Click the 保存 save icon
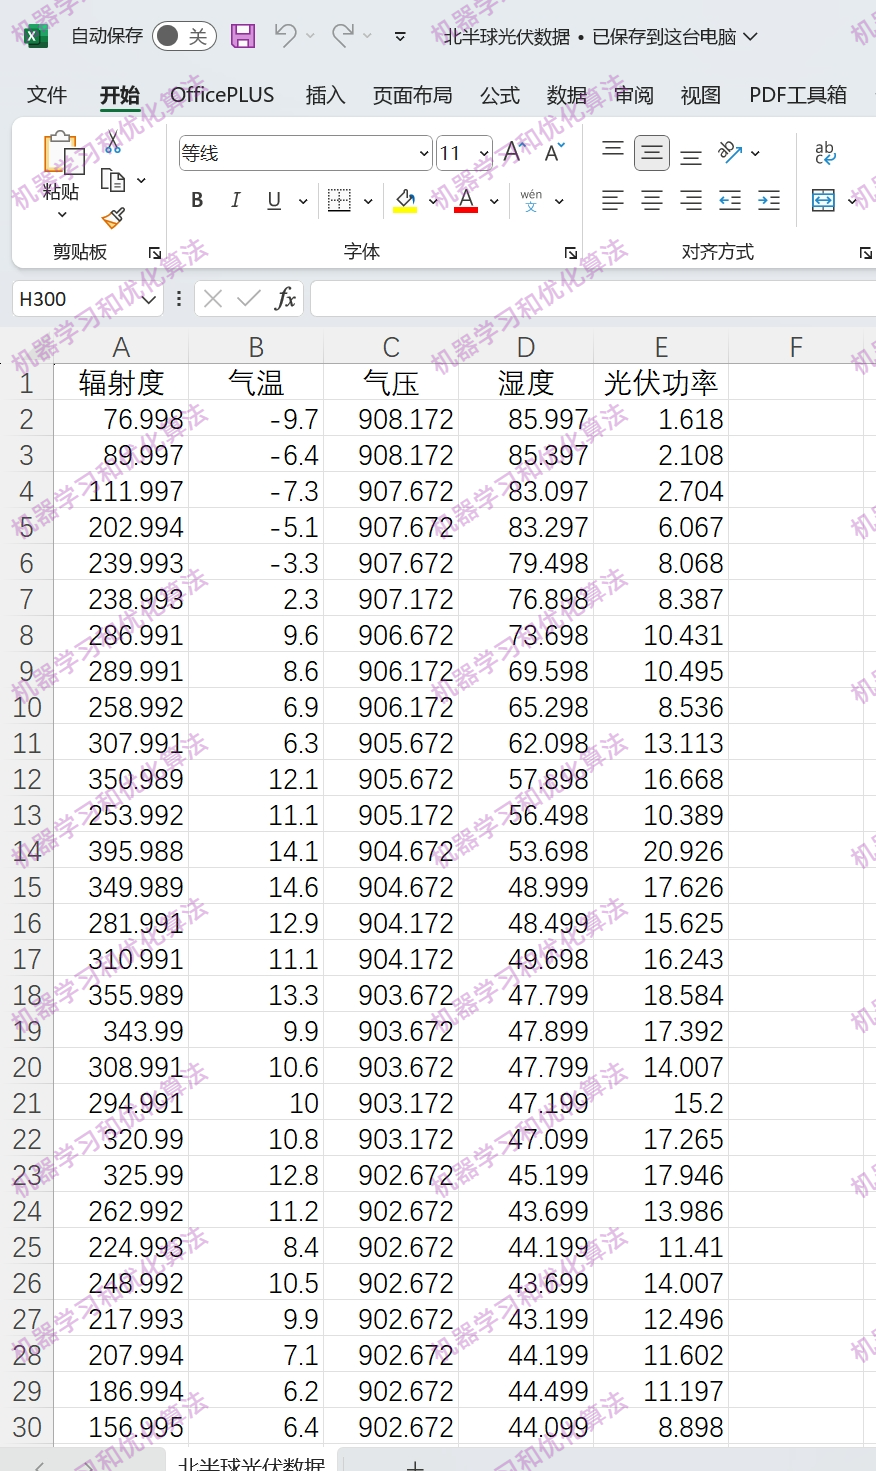 point(242,35)
